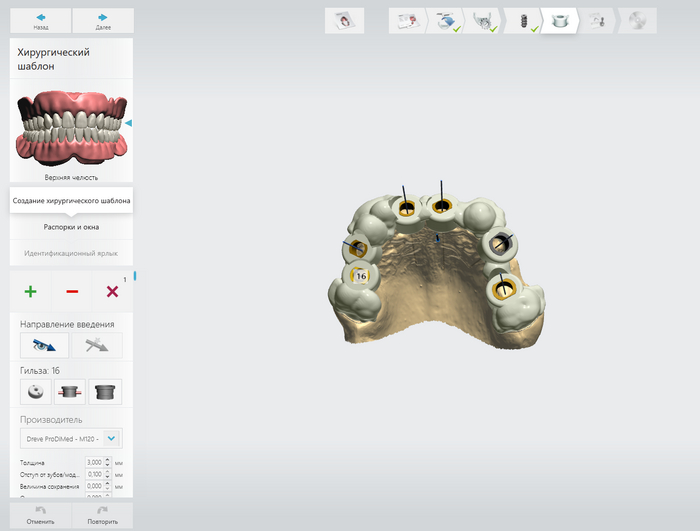Switch to Распорки и окна tab

tap(71, 227)
